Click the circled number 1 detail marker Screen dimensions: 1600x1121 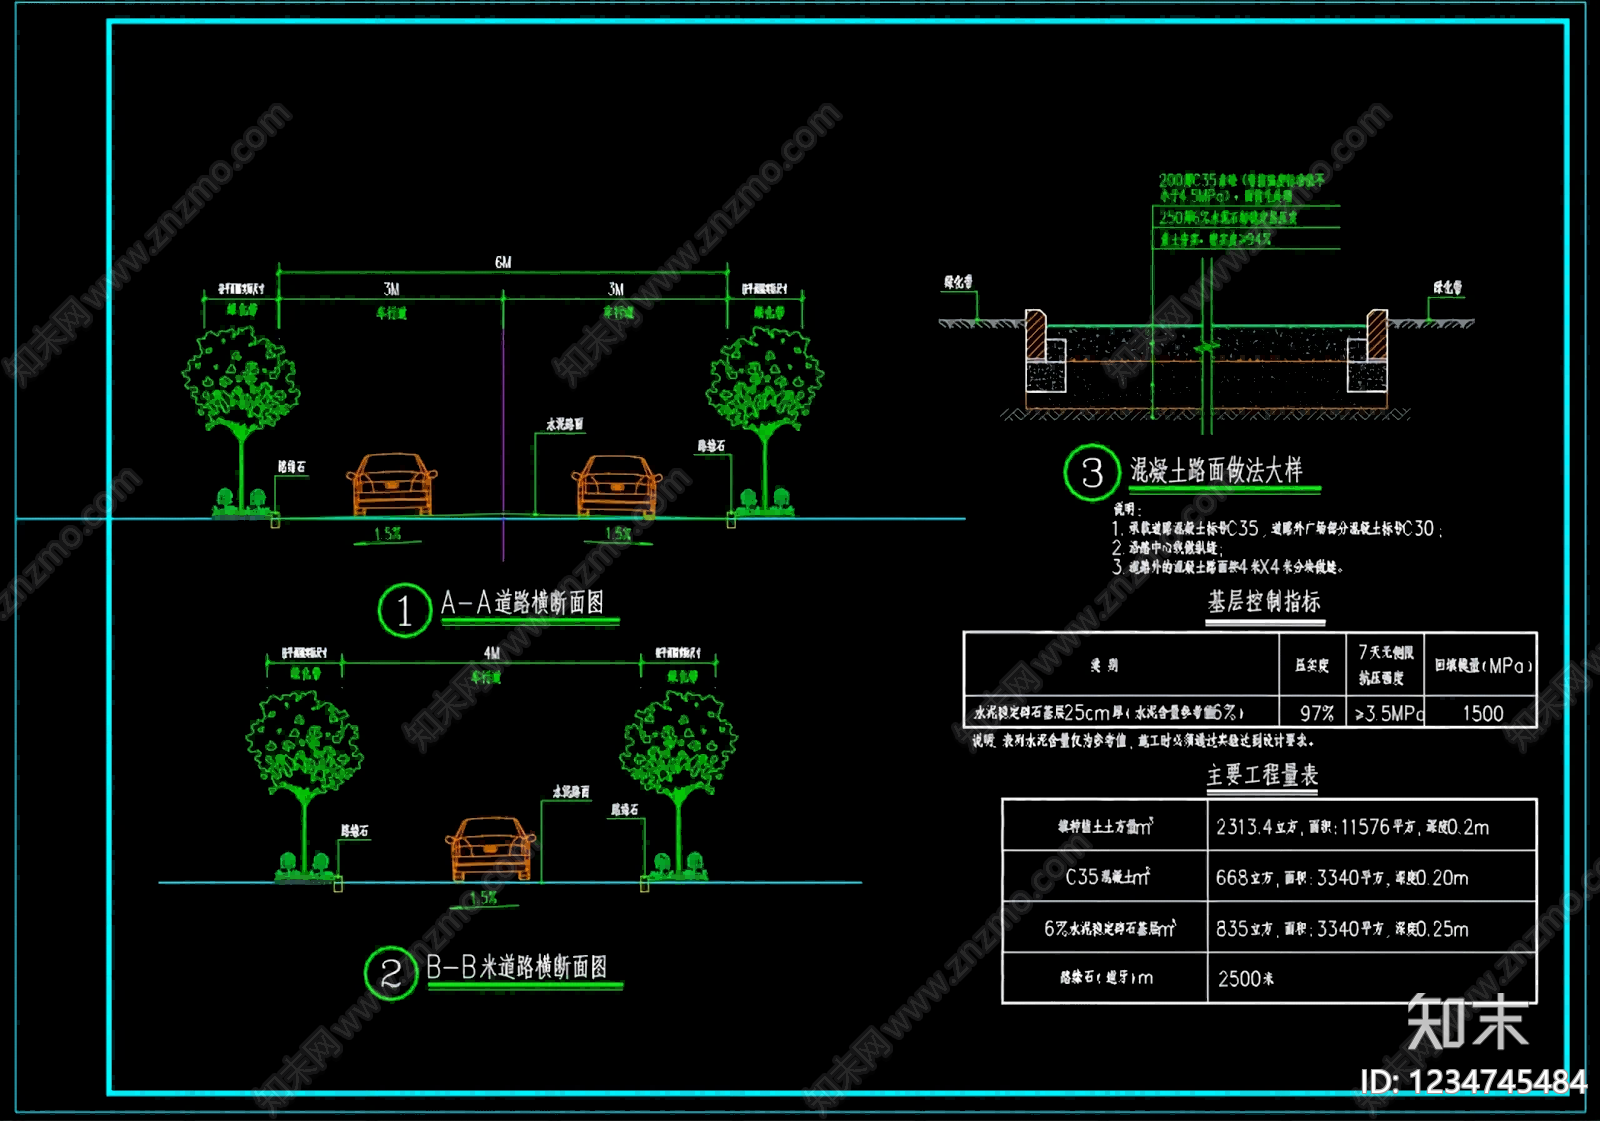tap(405, 610)
